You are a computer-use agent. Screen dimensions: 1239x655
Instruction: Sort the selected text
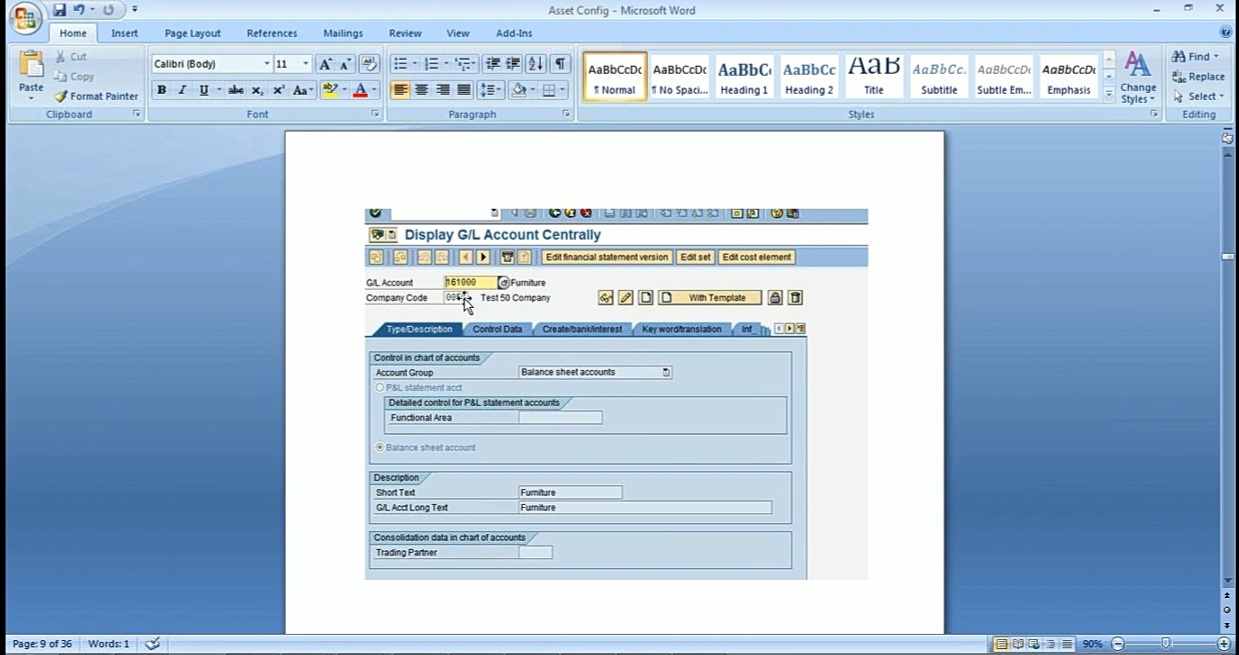[536, 64]
